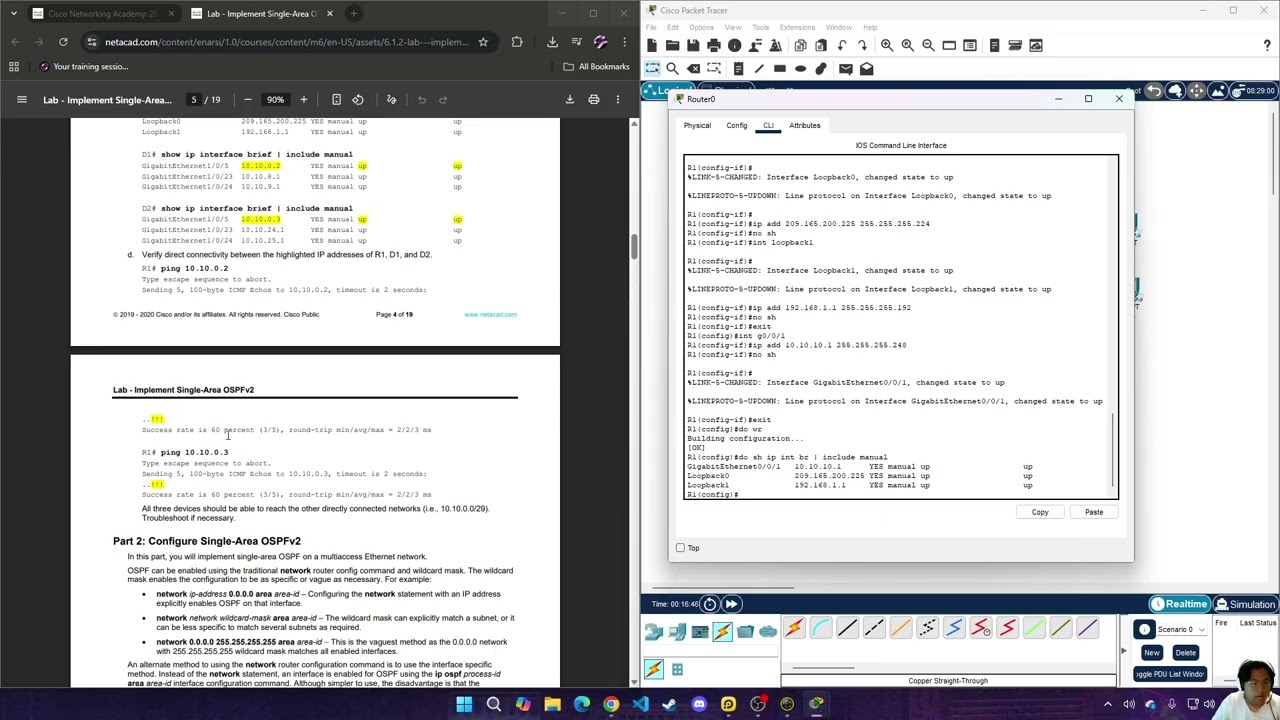Select the Delete tool in Packet Tracer
Screen dimensions: 1280x720
tap(693, 69)
